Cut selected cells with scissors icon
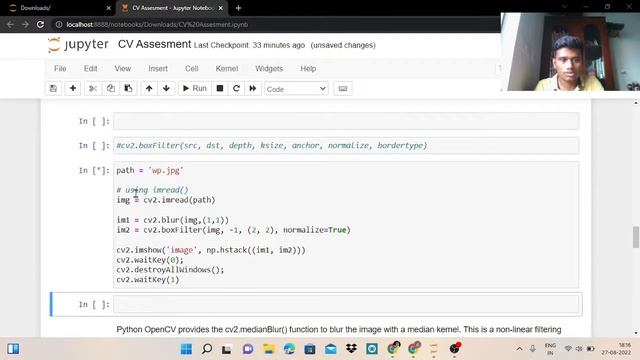640x360 pixels. tap(93, 89)
